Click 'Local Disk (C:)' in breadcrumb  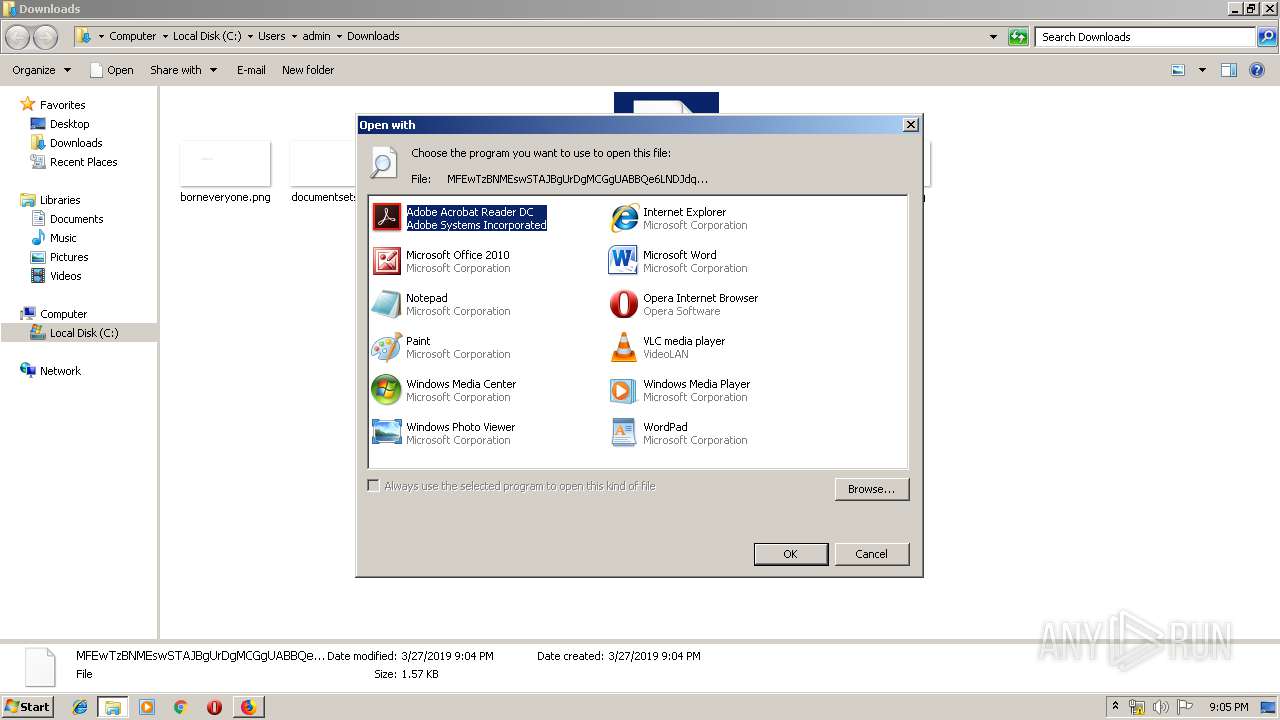(x=207, y=36)
